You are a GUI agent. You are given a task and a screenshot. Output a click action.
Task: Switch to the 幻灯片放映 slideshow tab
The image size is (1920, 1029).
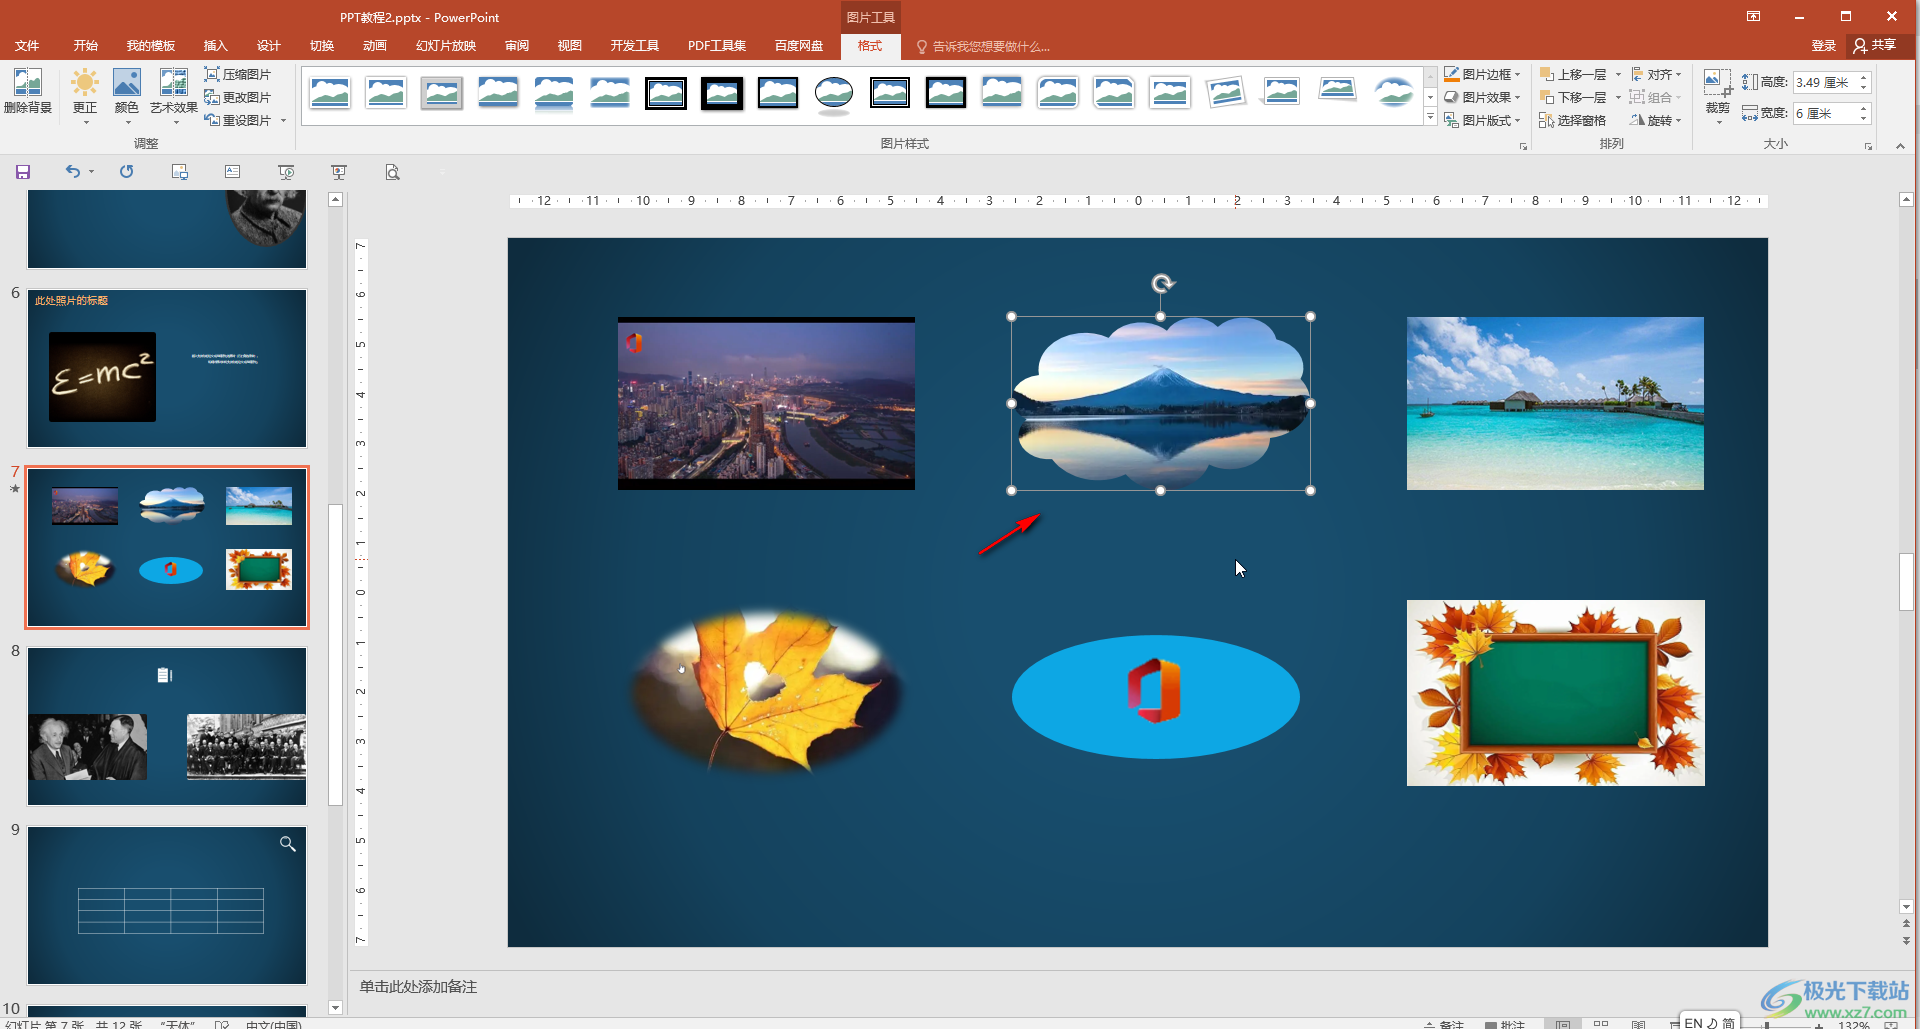[x=446, y=46]
